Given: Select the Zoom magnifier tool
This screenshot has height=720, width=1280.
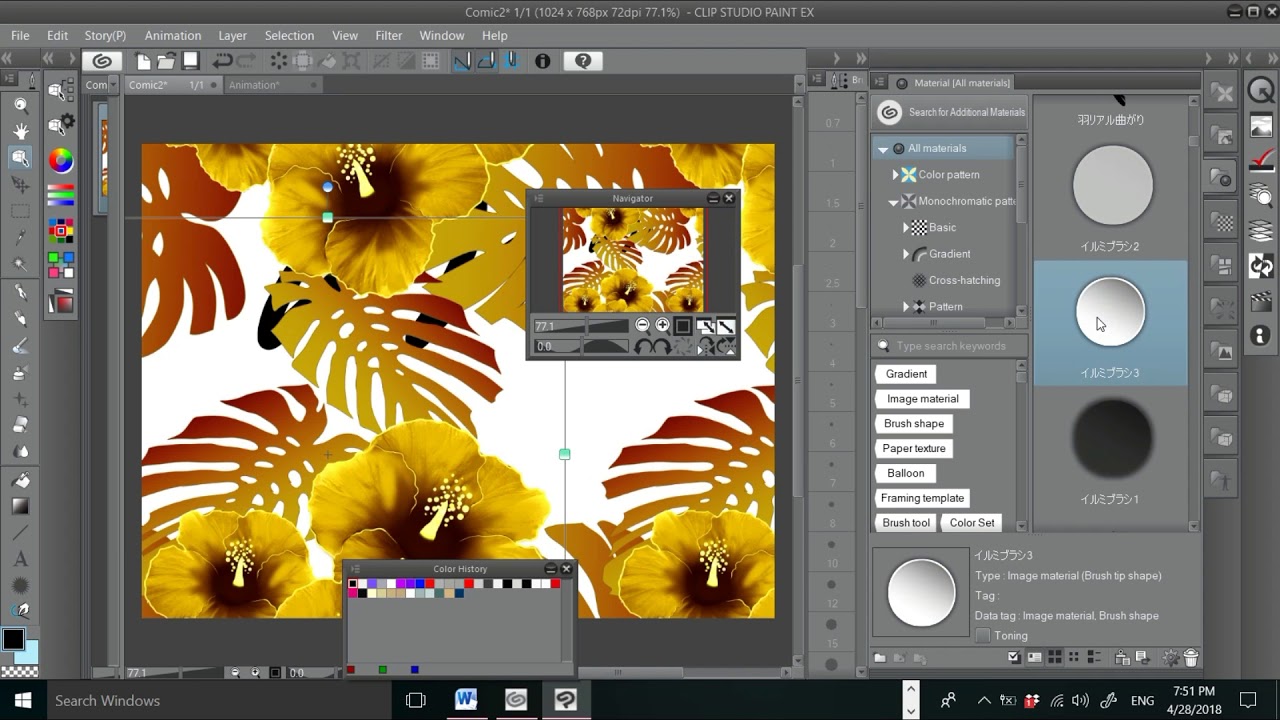Looking at the screenshot, I should coord(20,105).
